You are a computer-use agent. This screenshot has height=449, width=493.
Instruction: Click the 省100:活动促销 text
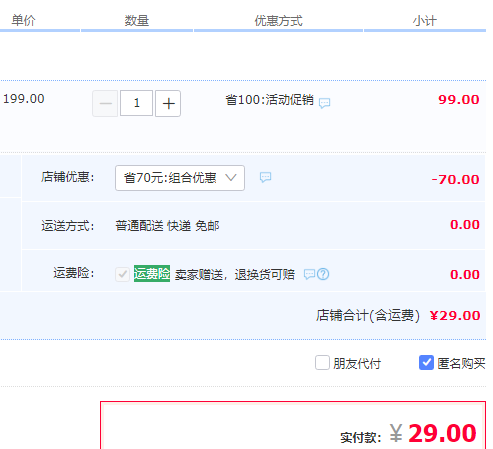(270, 100)
